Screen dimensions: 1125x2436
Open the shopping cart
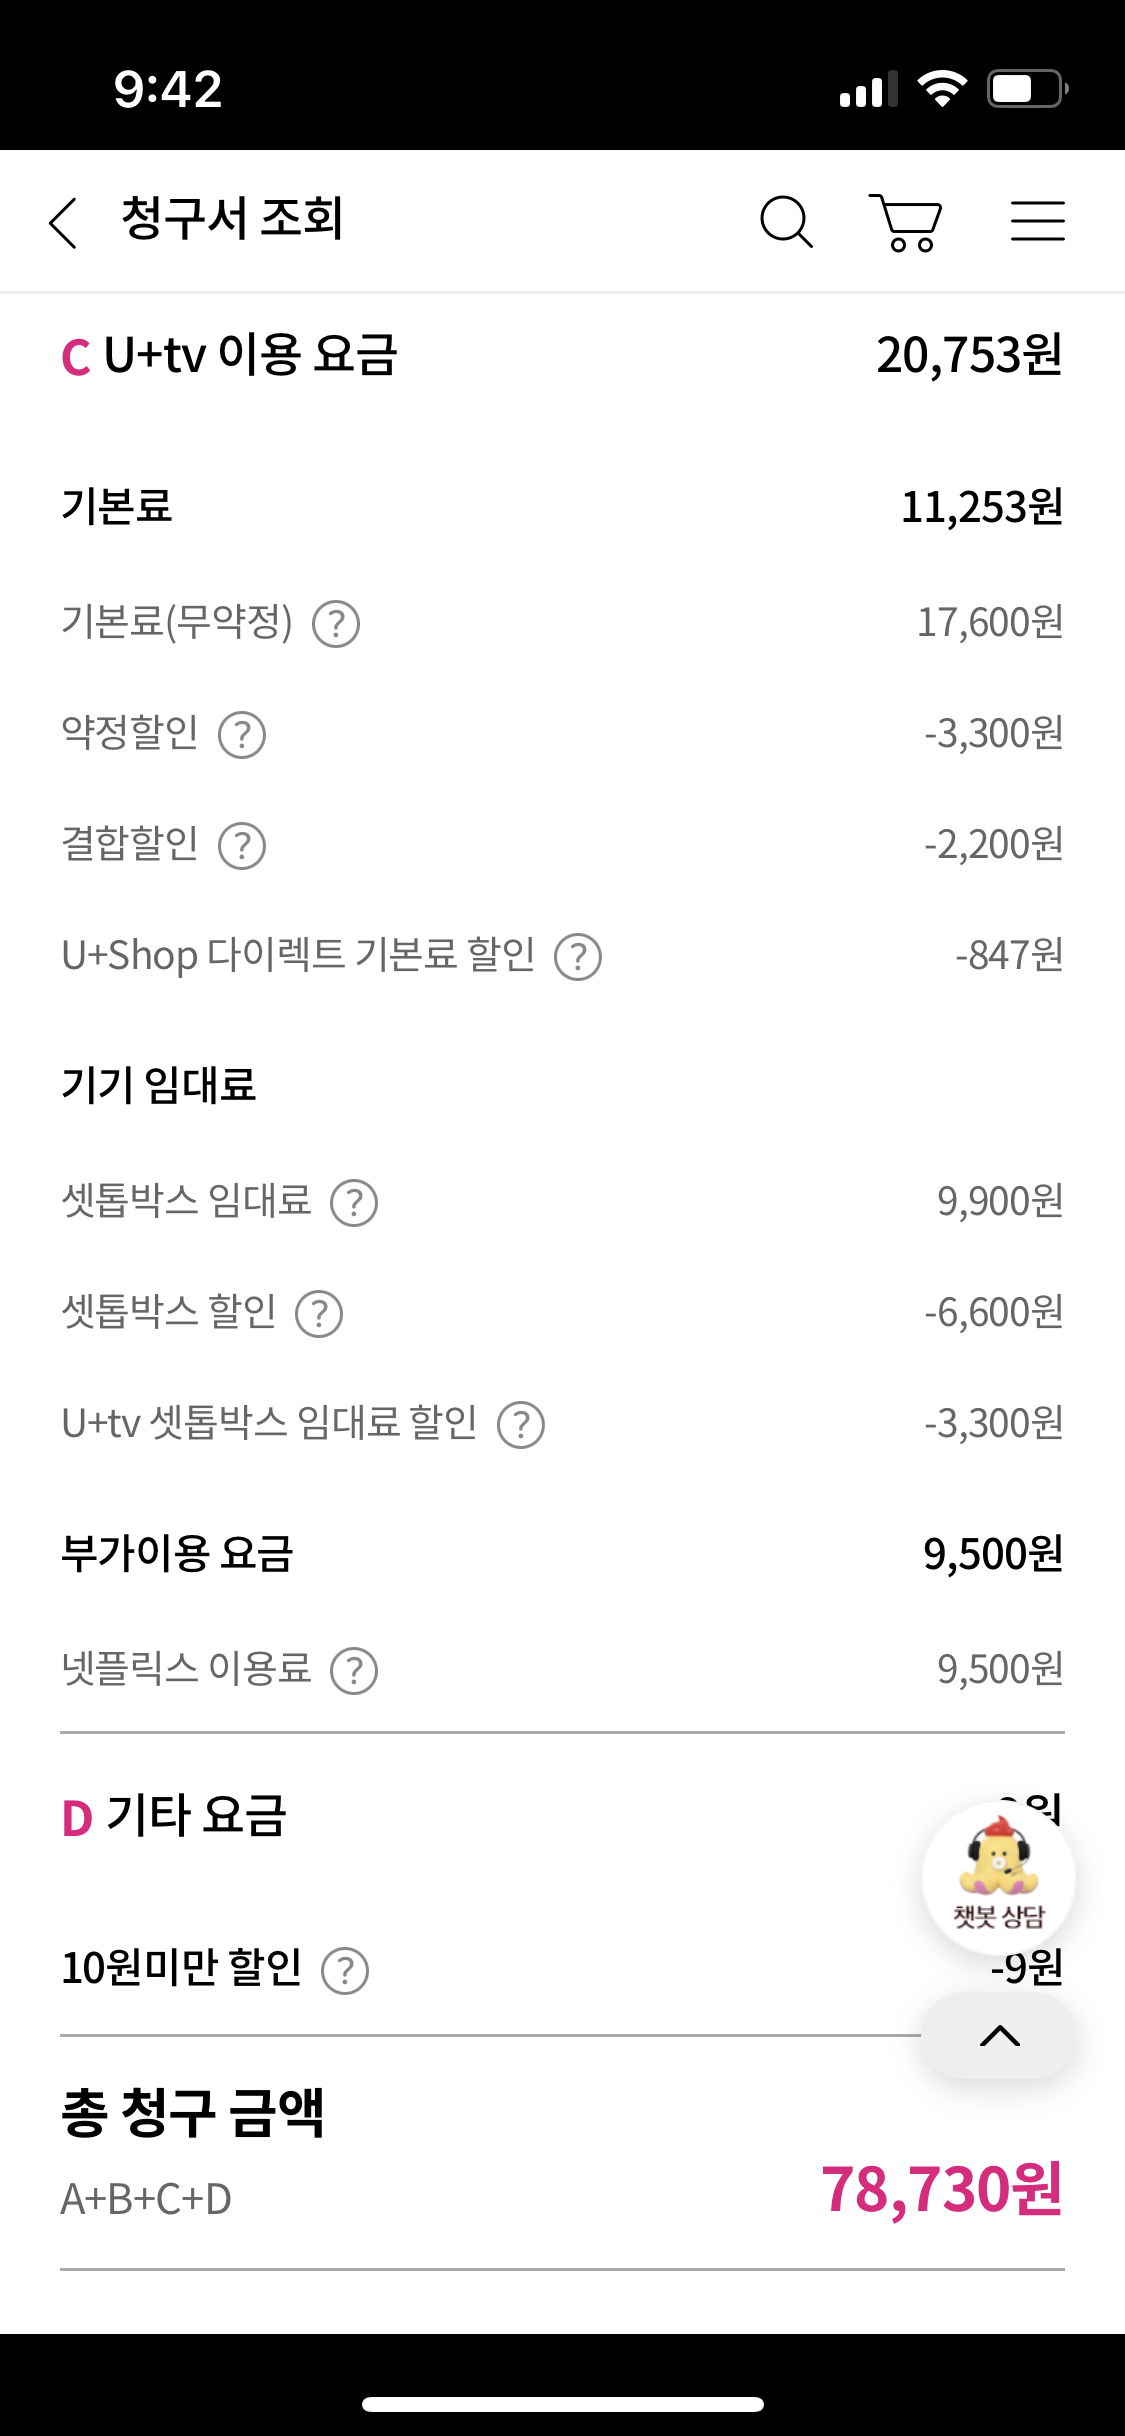point(906,222)
